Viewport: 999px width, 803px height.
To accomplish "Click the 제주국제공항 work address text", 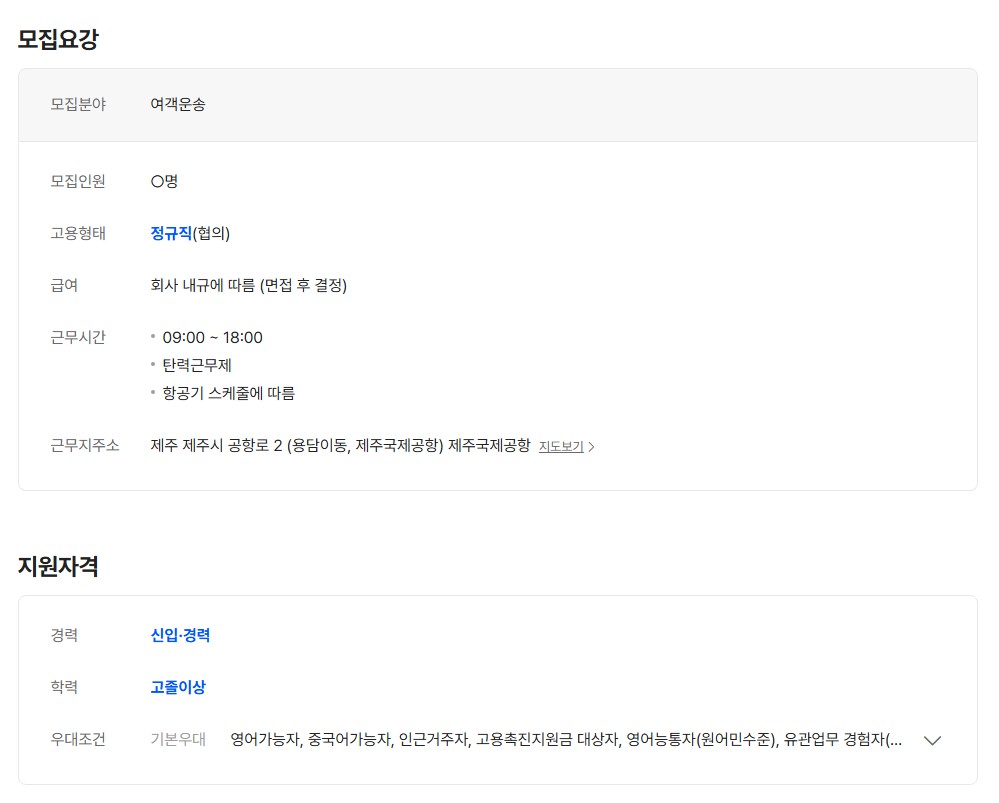I will coord(340,446).
